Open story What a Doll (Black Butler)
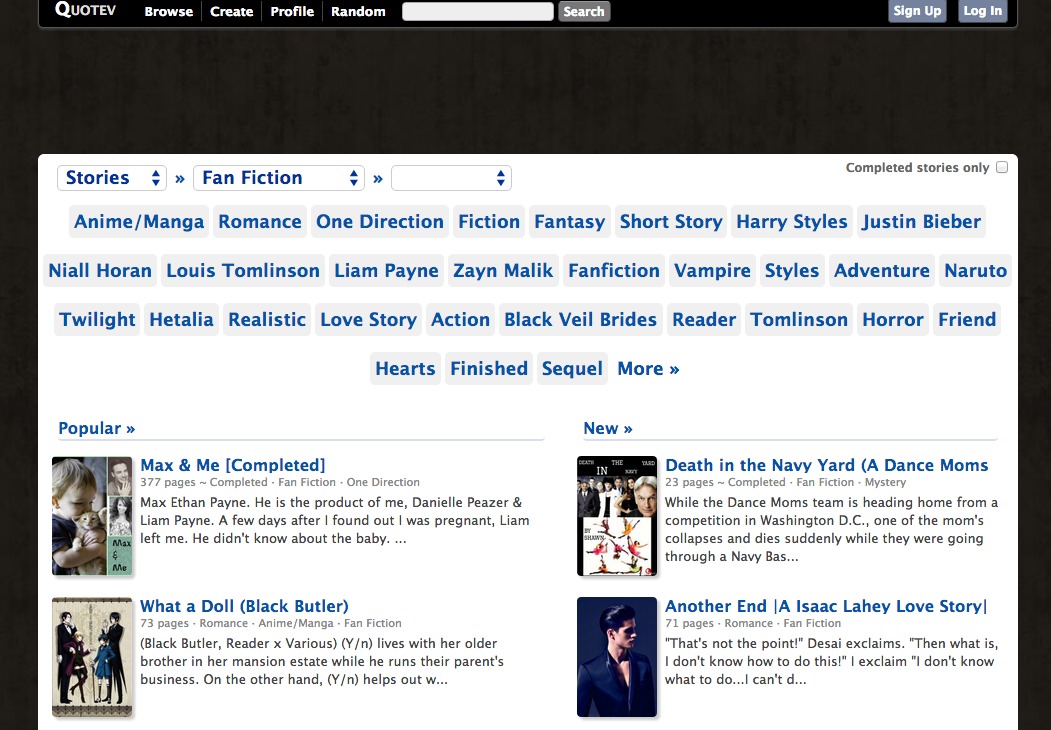 tap(244, 605)
